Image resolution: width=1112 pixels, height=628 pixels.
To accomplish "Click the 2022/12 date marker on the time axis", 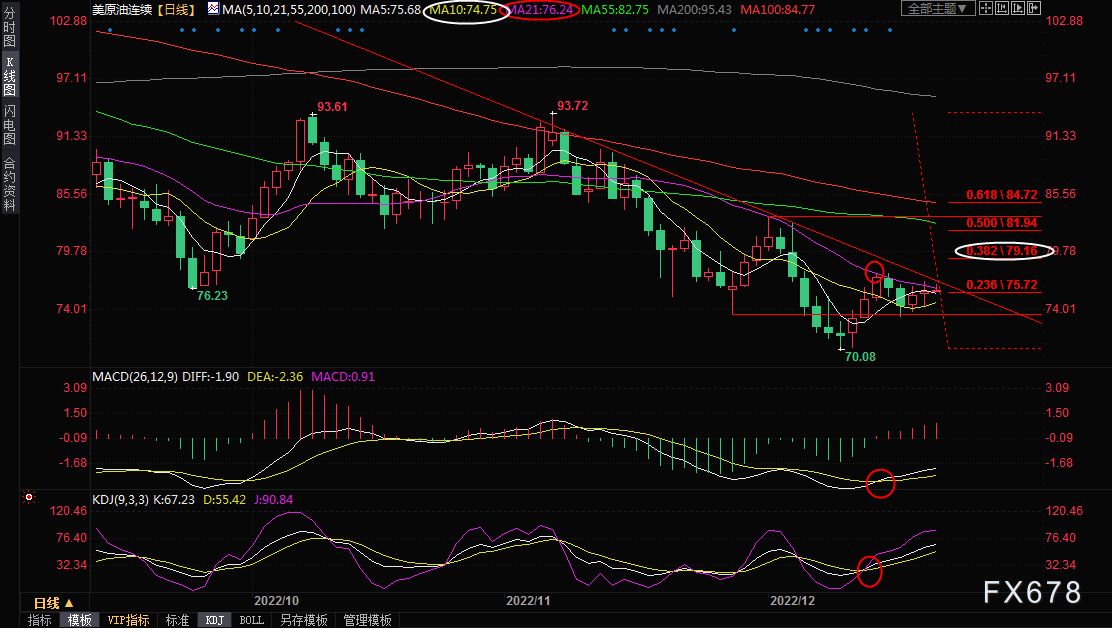I will 792,600.
